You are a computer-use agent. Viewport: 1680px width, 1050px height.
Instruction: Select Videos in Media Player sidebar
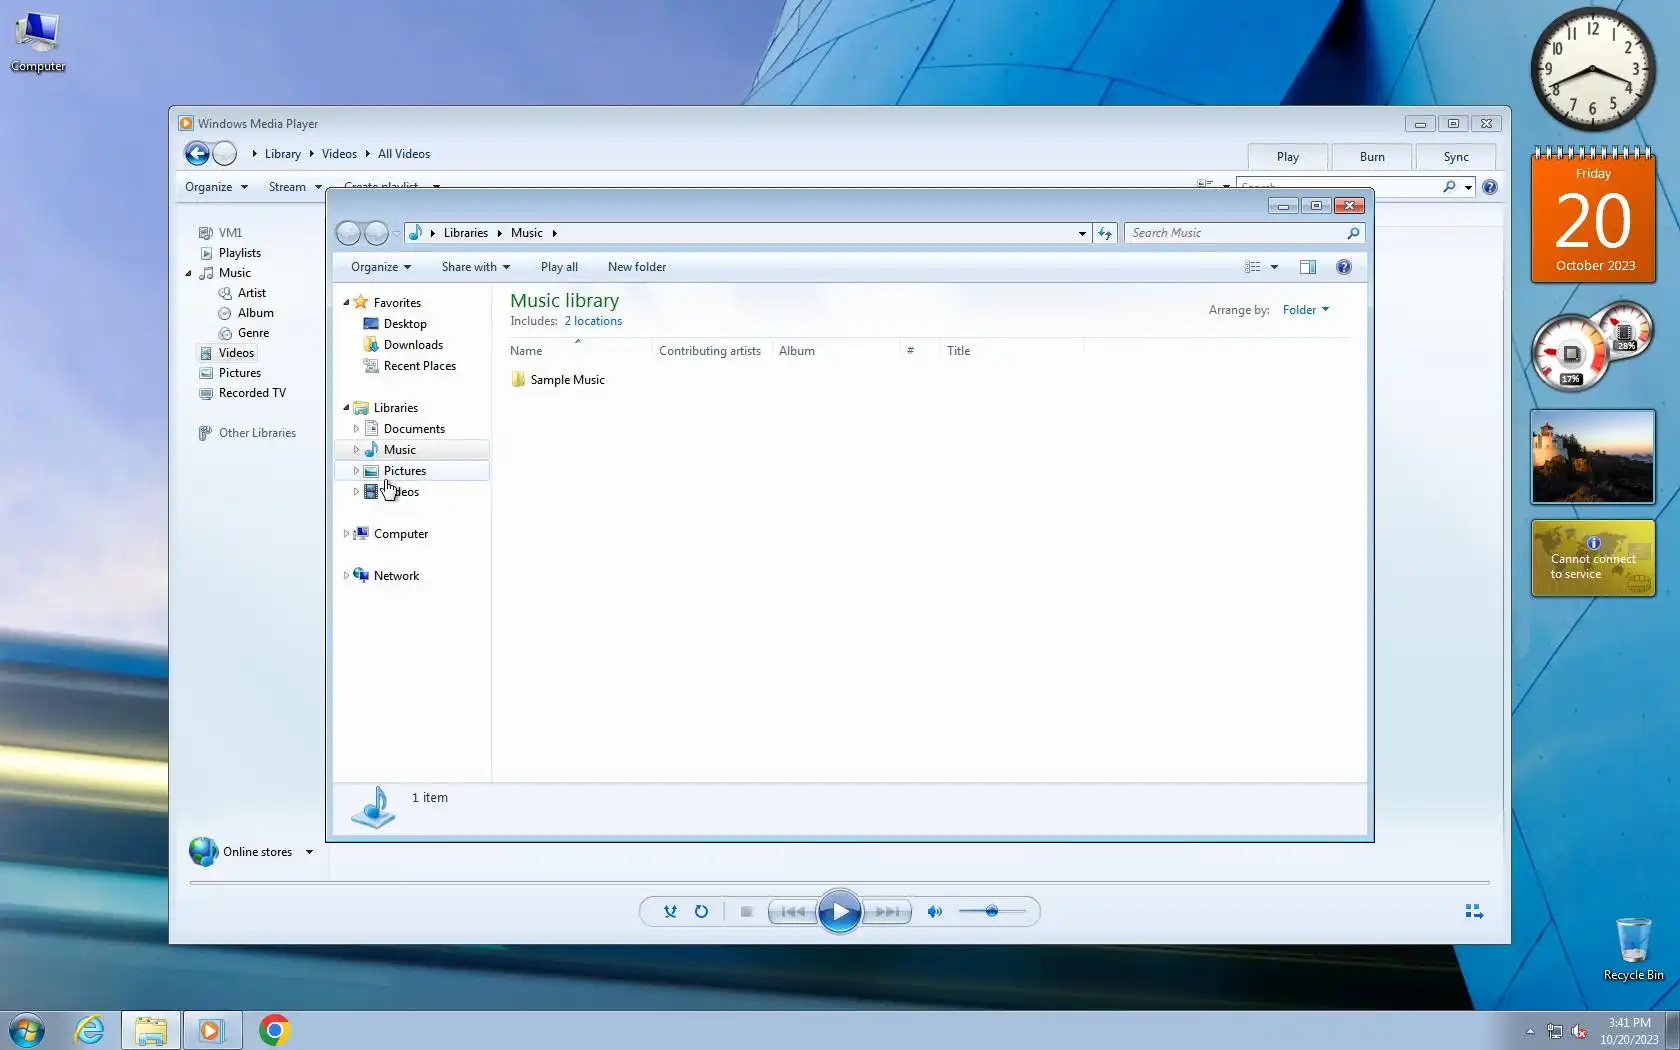point(236,353)
